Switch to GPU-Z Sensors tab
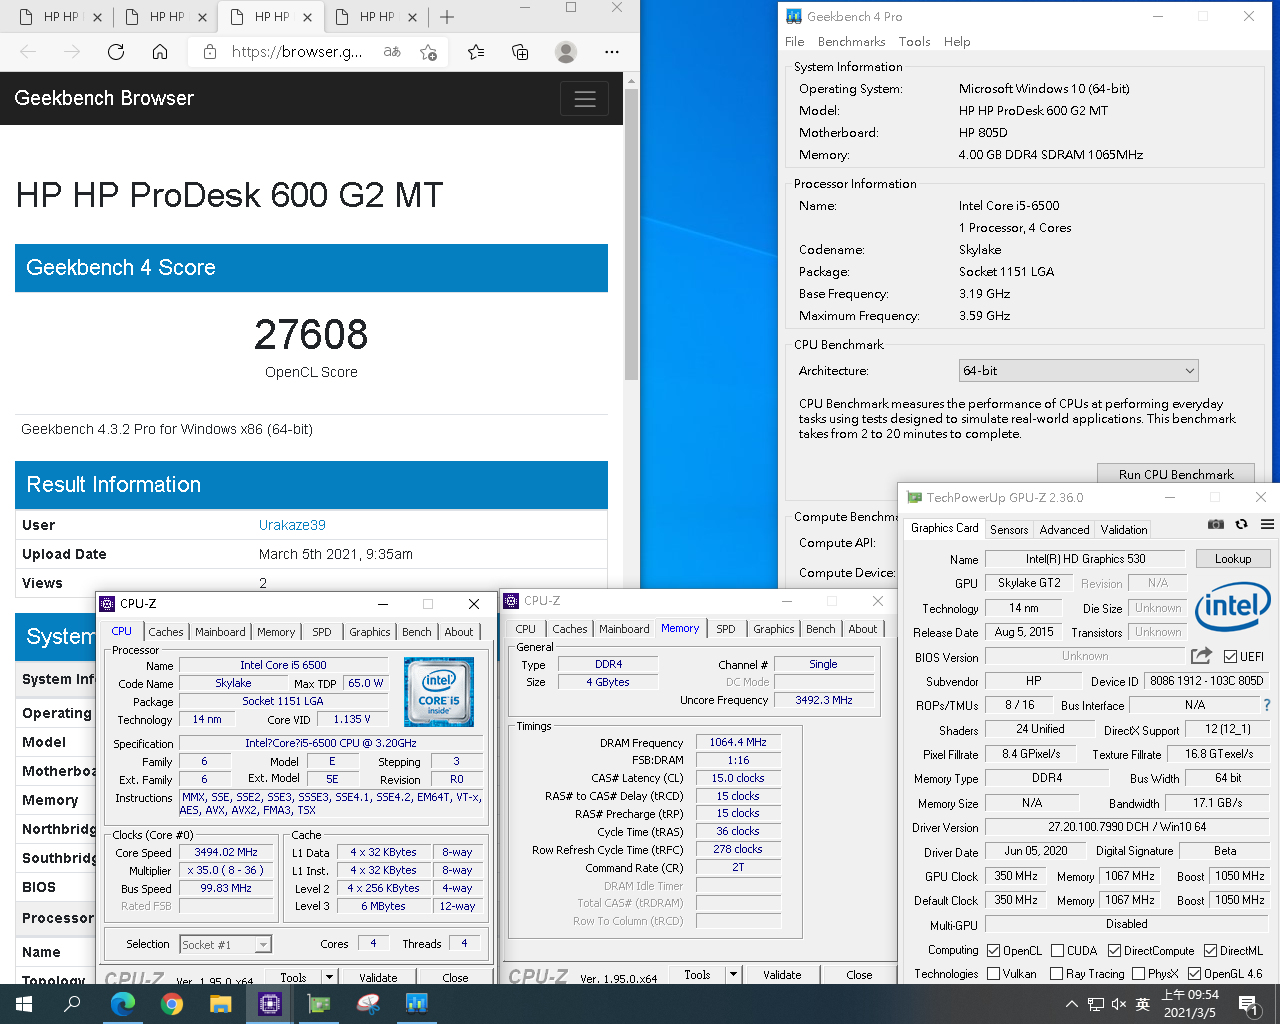1280x1024 pixels. tap(1009, 530)
